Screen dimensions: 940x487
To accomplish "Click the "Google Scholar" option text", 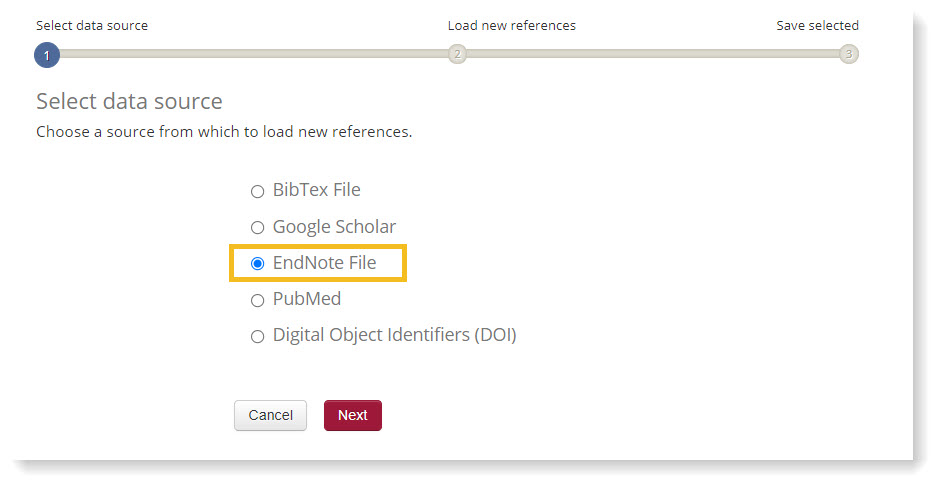I will click(x=334, y=227).
